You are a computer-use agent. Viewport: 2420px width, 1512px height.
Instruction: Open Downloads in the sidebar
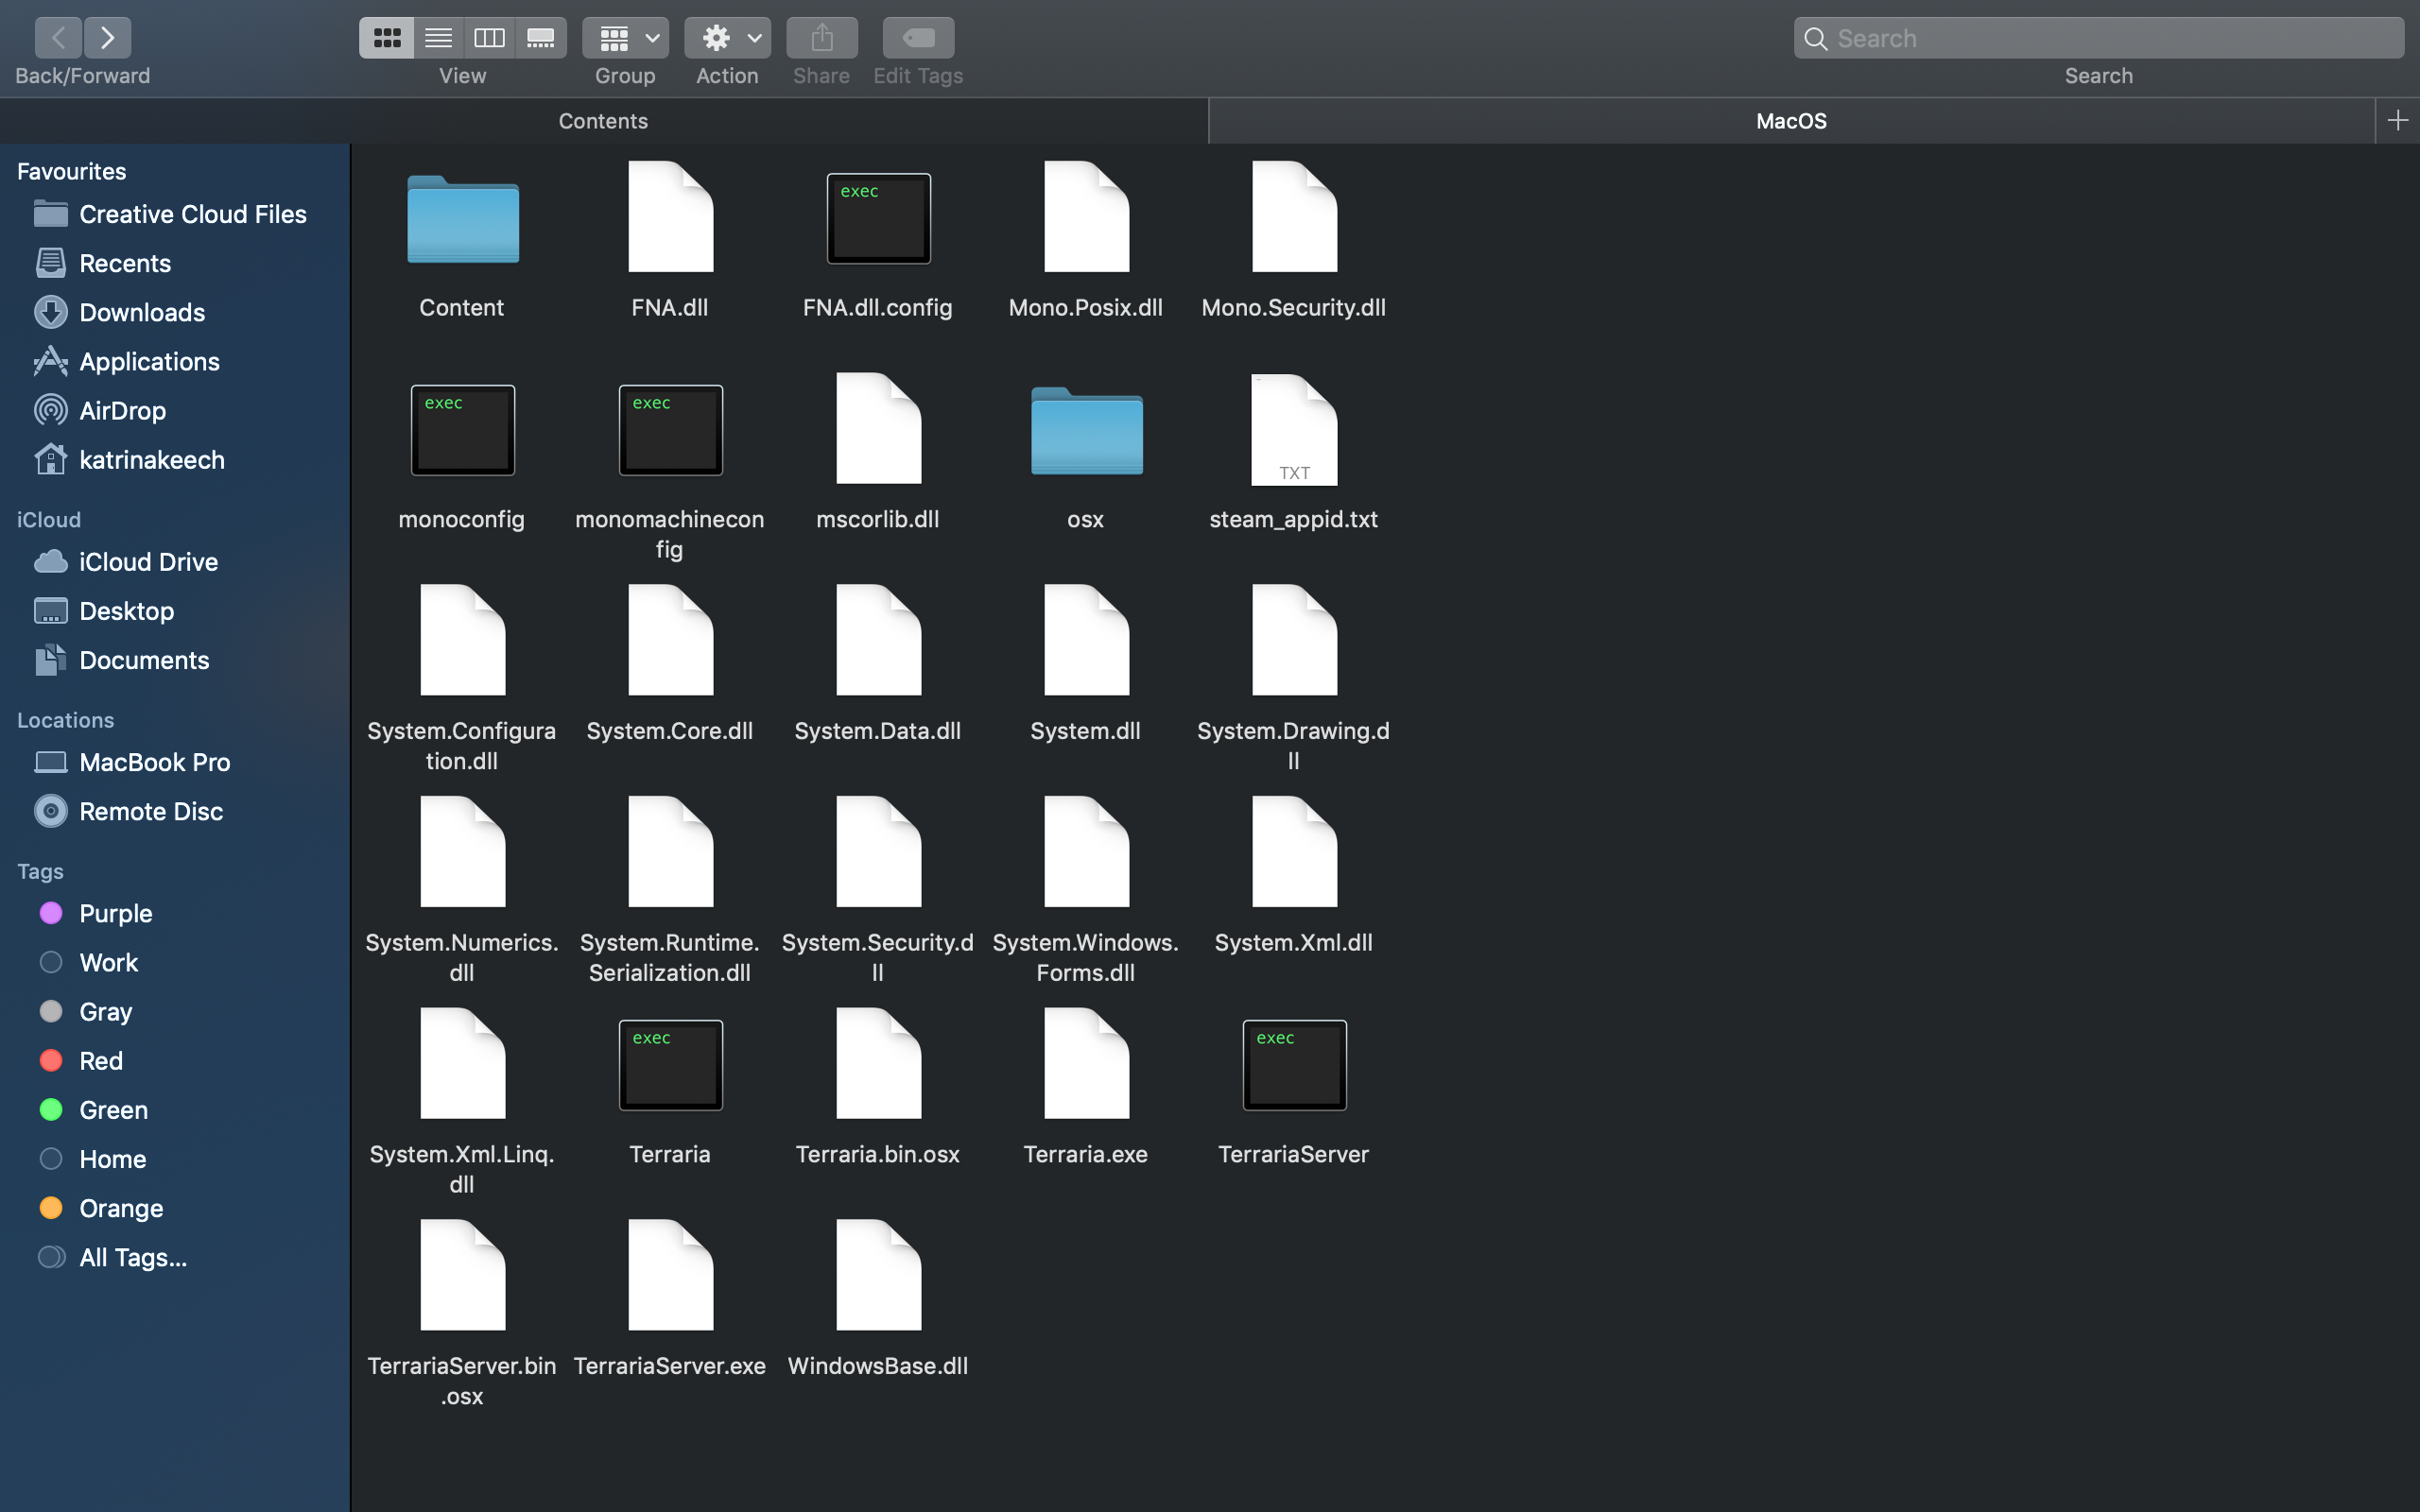point(175,312)
